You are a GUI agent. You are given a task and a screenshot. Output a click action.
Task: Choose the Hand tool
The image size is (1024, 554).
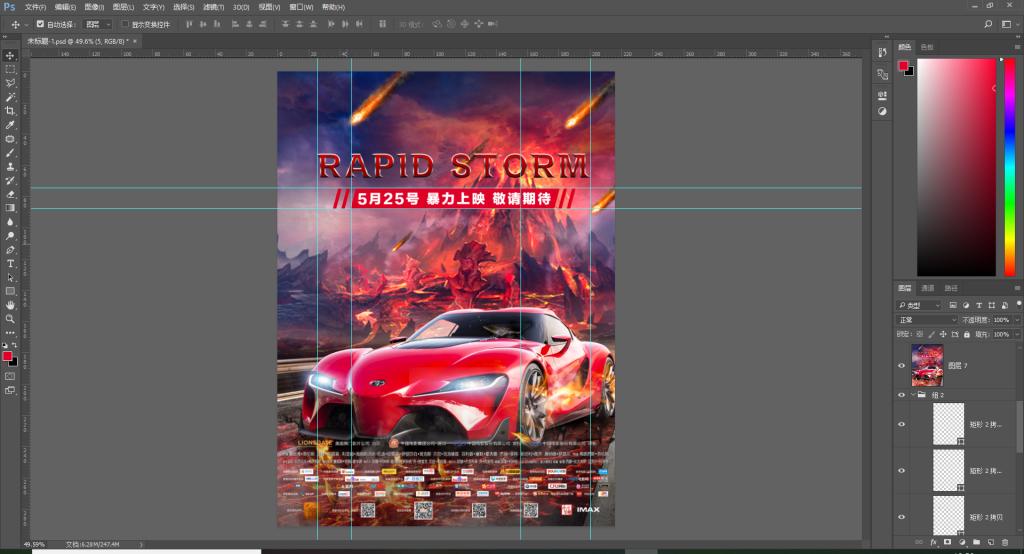pyautogui.click(x=10, y=305)
